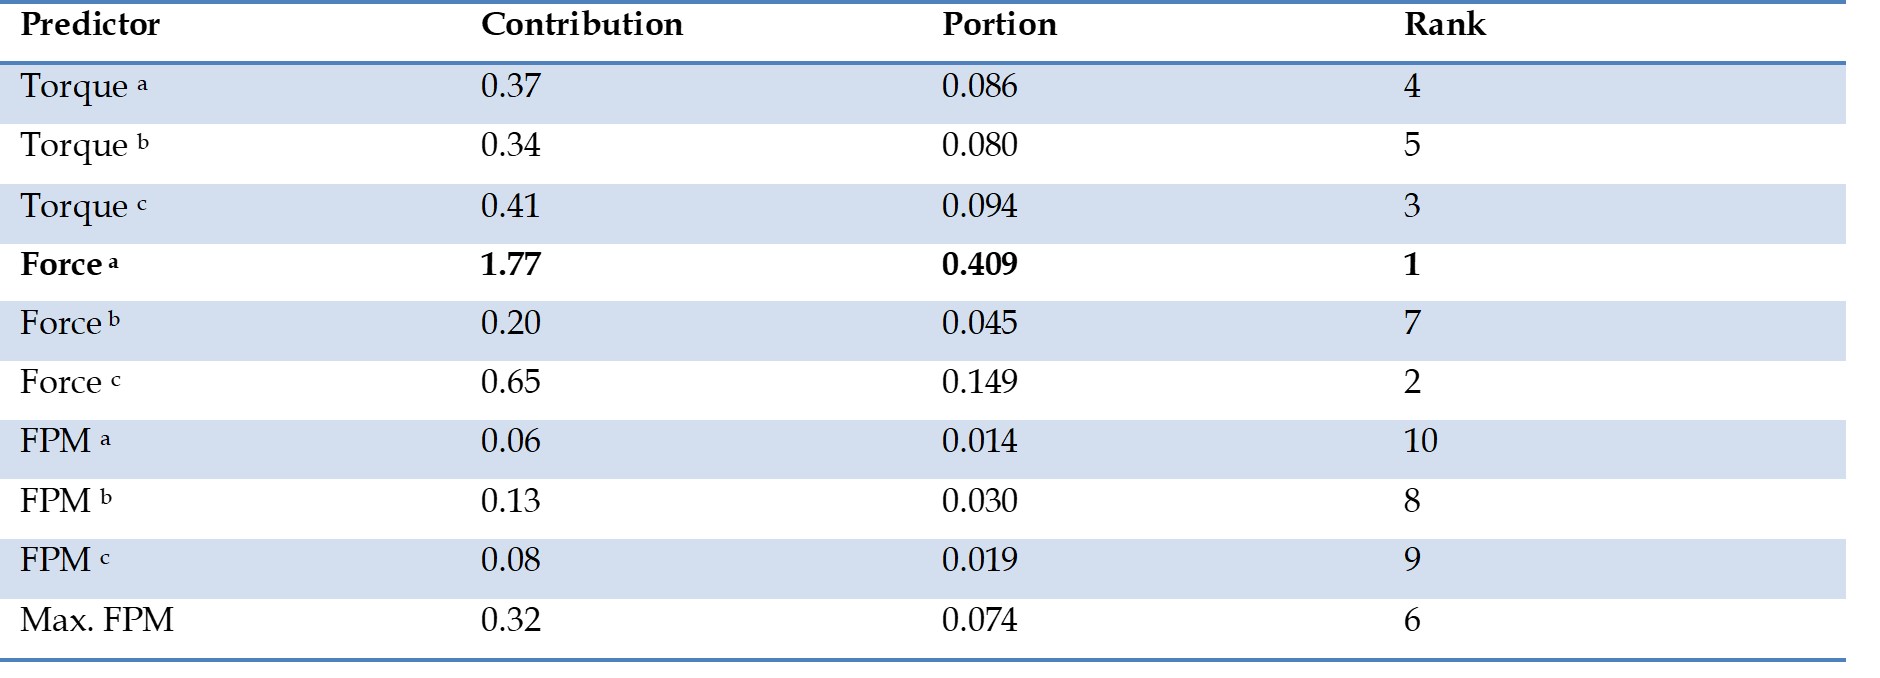The width and height of the screenshot is (1880, 678).
Task: Click the rank 7 cell for Force b
Action: tap(1412, 324)
